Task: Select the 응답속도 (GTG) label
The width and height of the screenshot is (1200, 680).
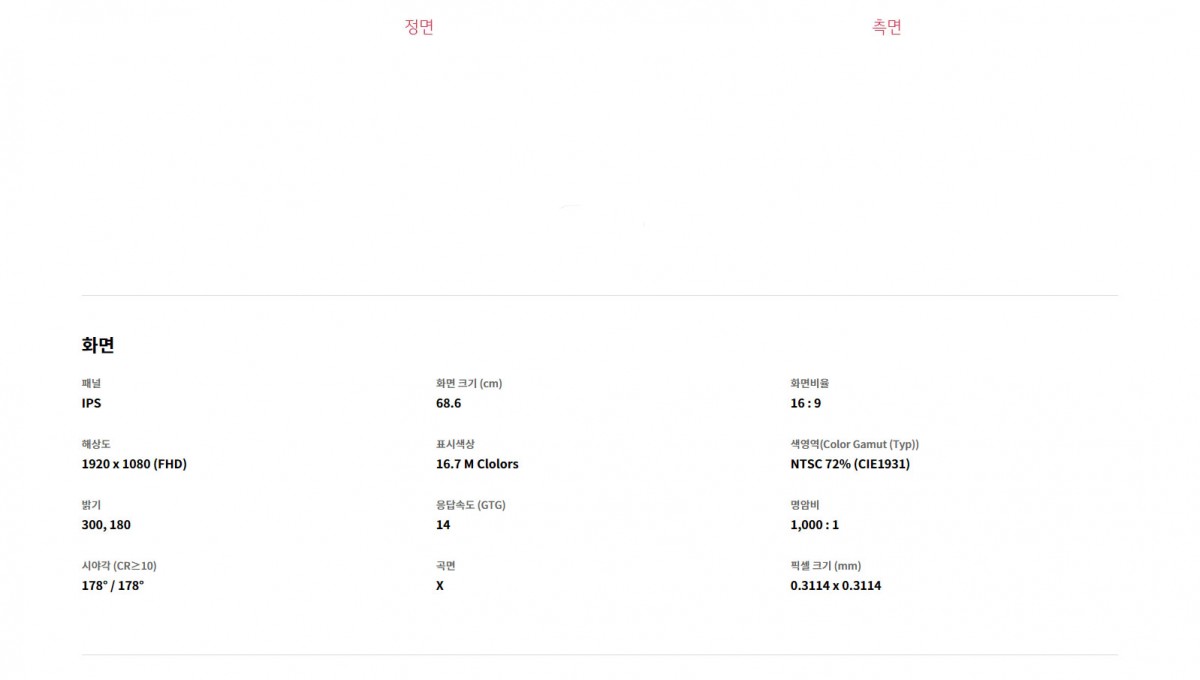Action: pos(471,505)
